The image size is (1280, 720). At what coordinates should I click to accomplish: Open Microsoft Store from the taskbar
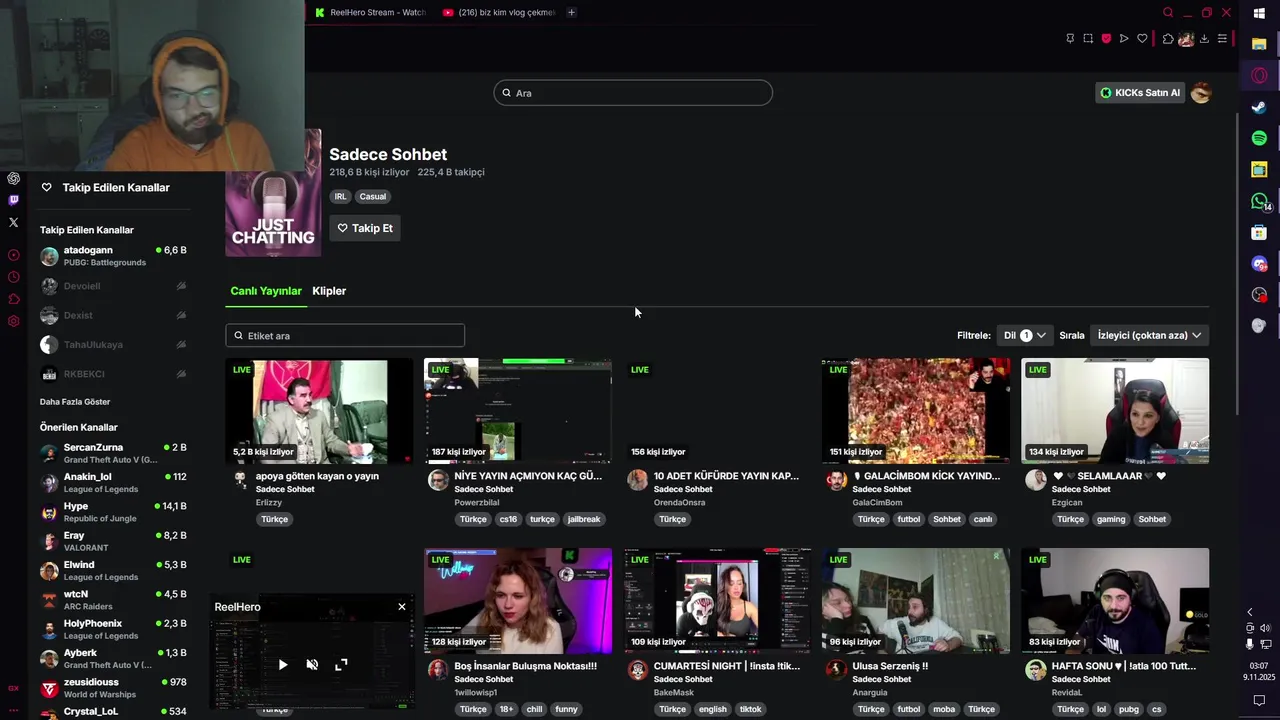[x=1259, y=232]
